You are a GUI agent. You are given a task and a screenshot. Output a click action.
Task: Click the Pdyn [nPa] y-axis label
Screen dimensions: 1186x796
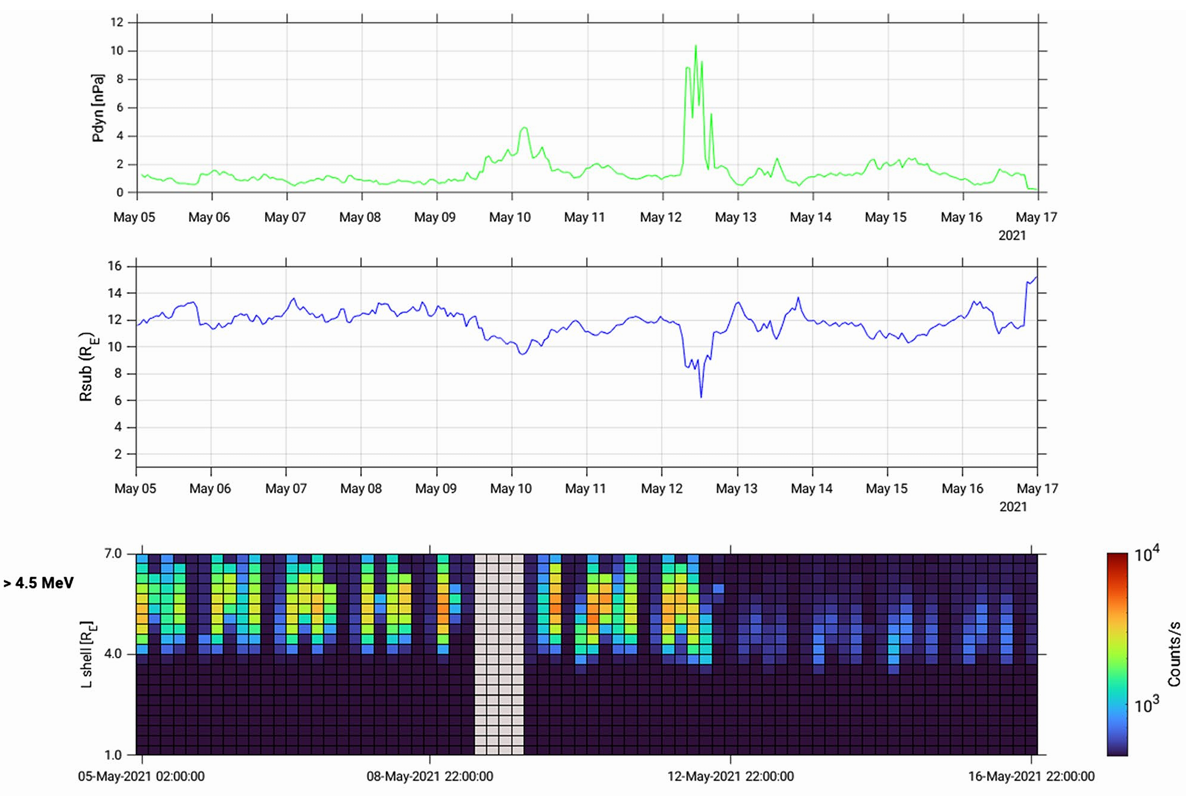pos(97,106)
